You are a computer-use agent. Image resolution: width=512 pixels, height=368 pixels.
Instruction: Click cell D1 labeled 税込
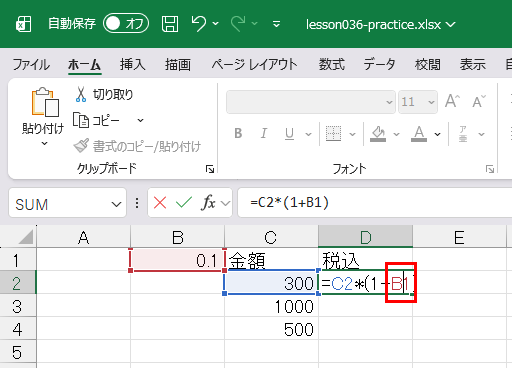coord(366,259)
